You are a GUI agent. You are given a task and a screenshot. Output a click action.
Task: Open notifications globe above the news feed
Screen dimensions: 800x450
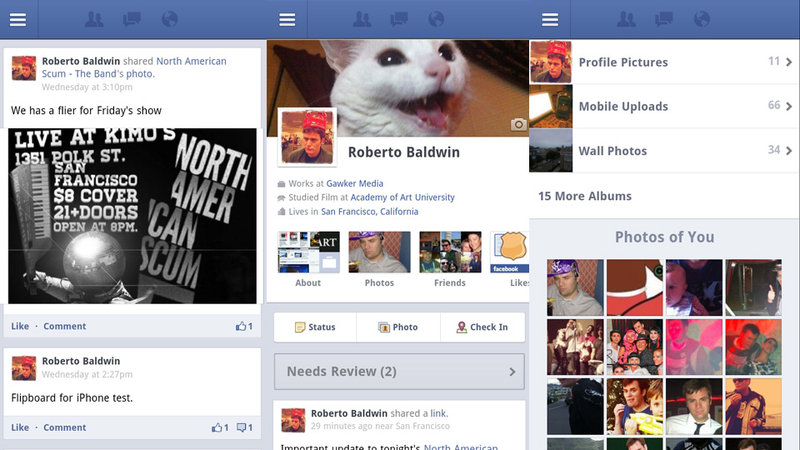(x=169, y=19)
